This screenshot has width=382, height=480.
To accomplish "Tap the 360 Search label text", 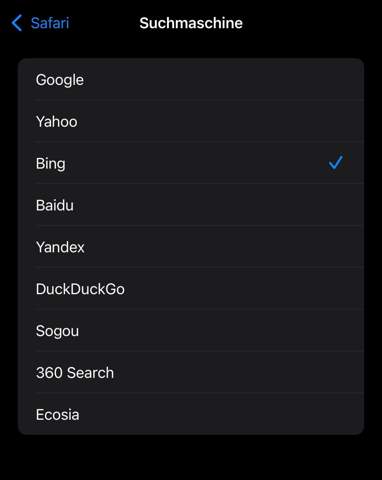I will (75, 373).
